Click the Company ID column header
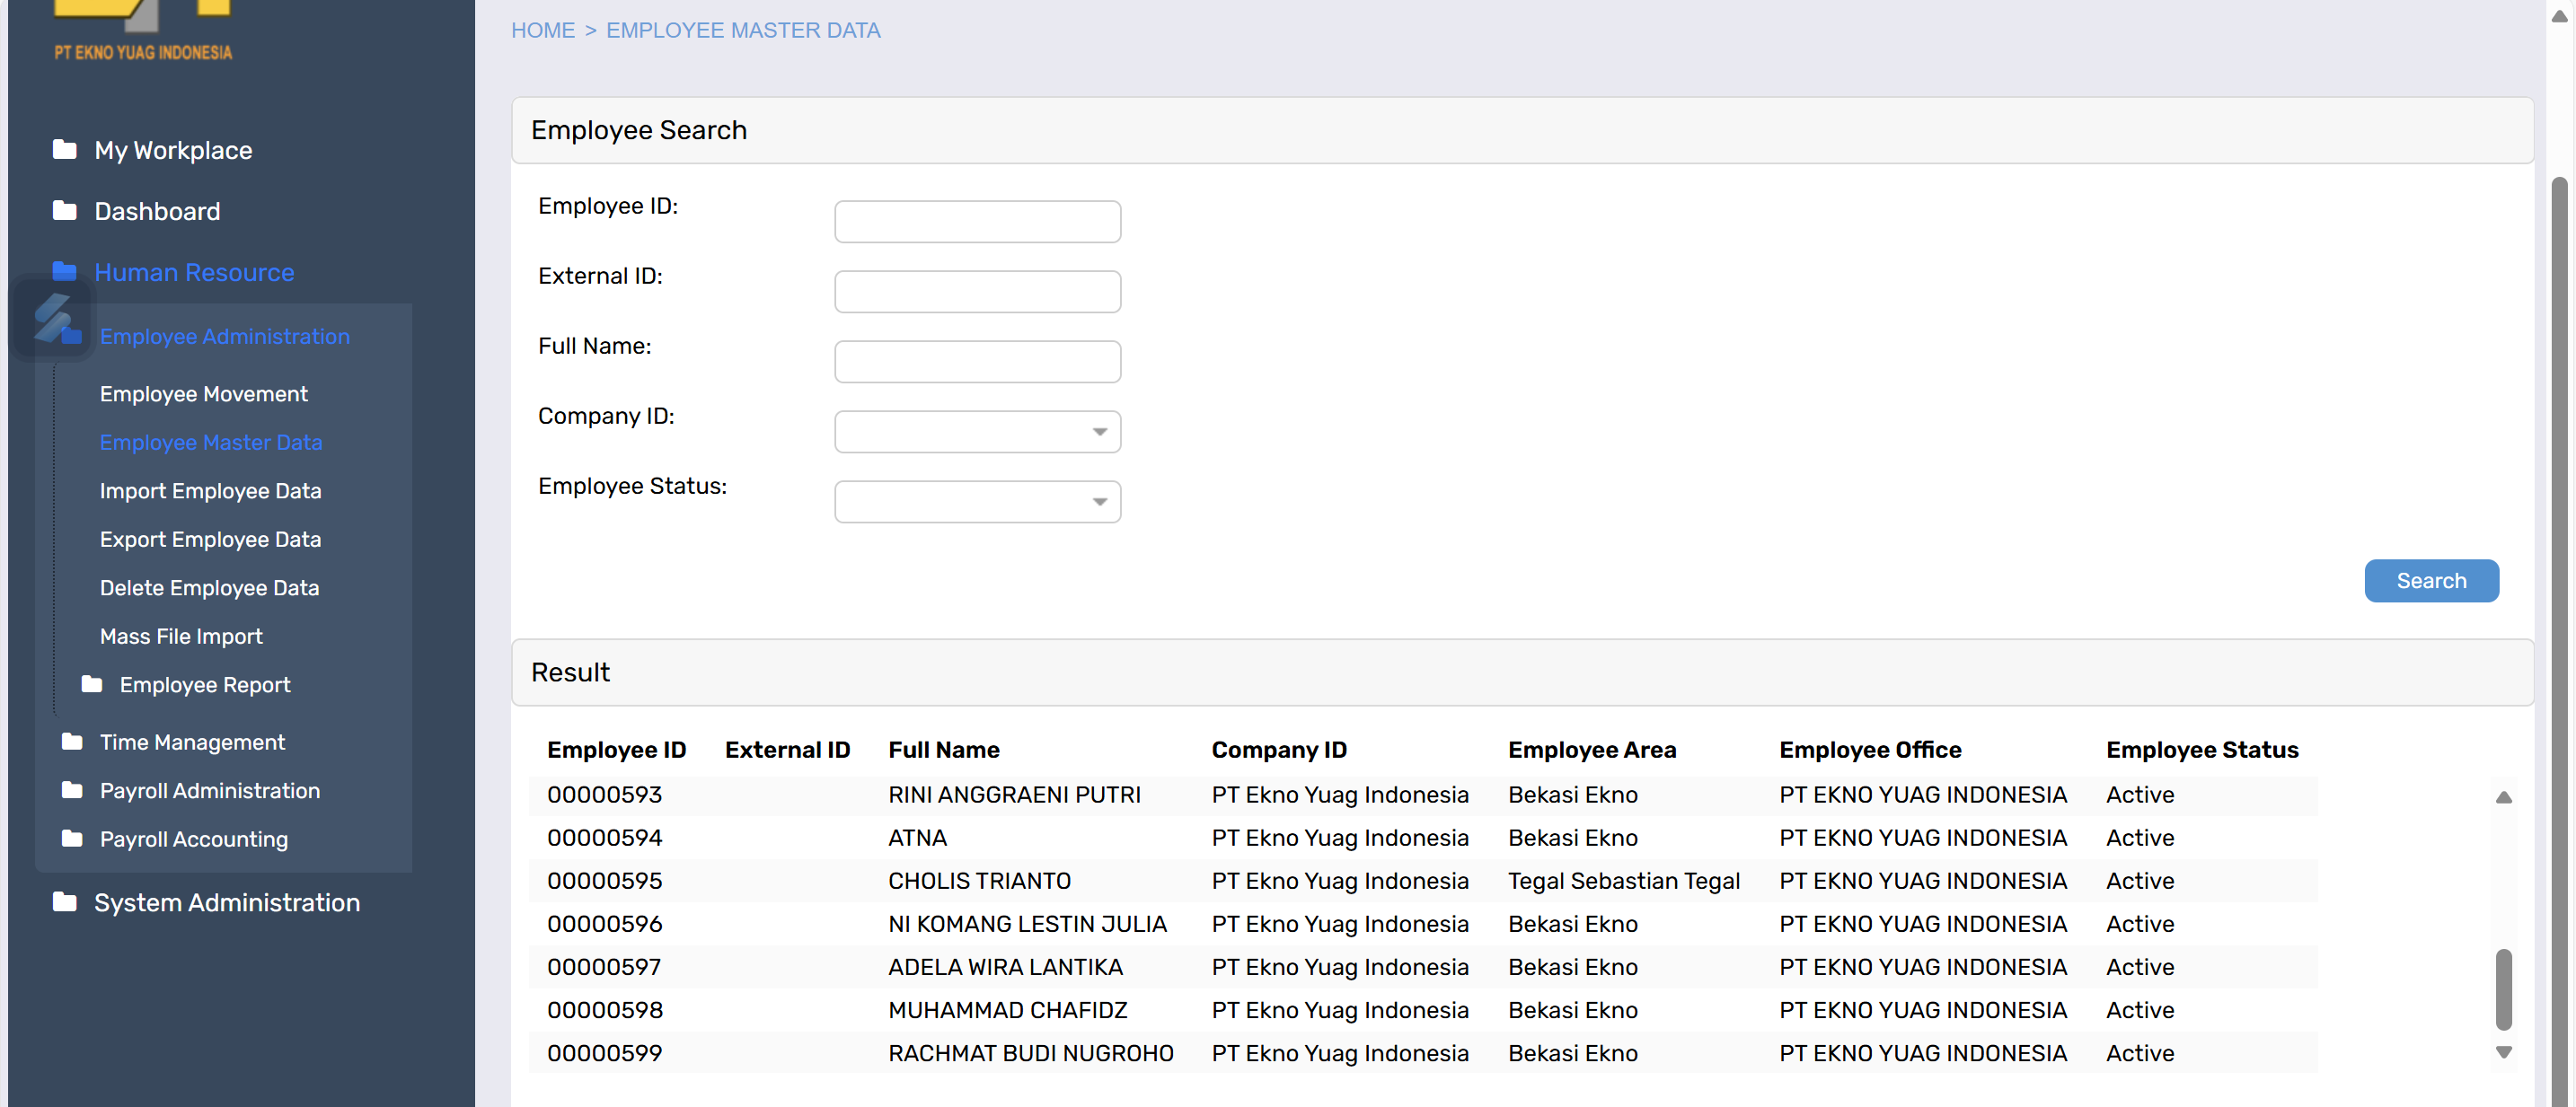Viewport: 2576px width, 1107px height. pos(1279,750)
